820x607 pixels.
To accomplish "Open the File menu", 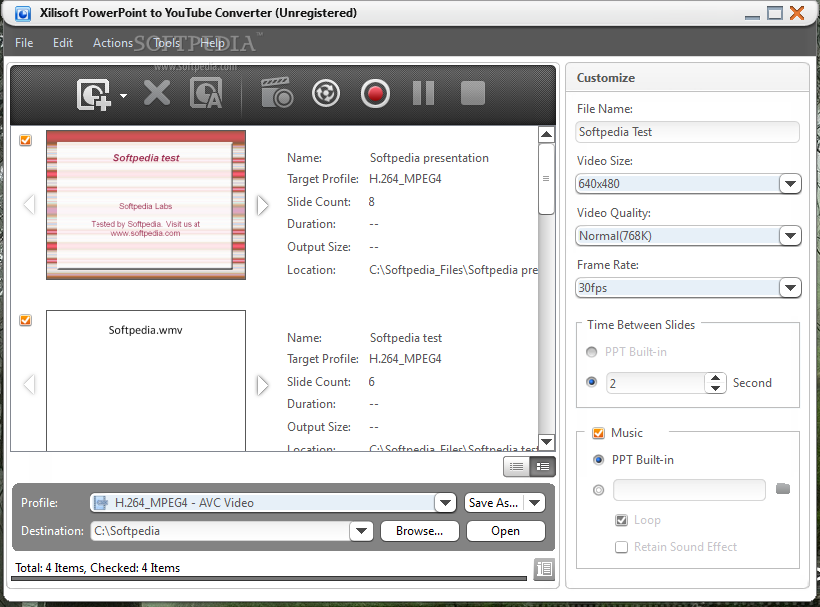I will tap(24, 43).
